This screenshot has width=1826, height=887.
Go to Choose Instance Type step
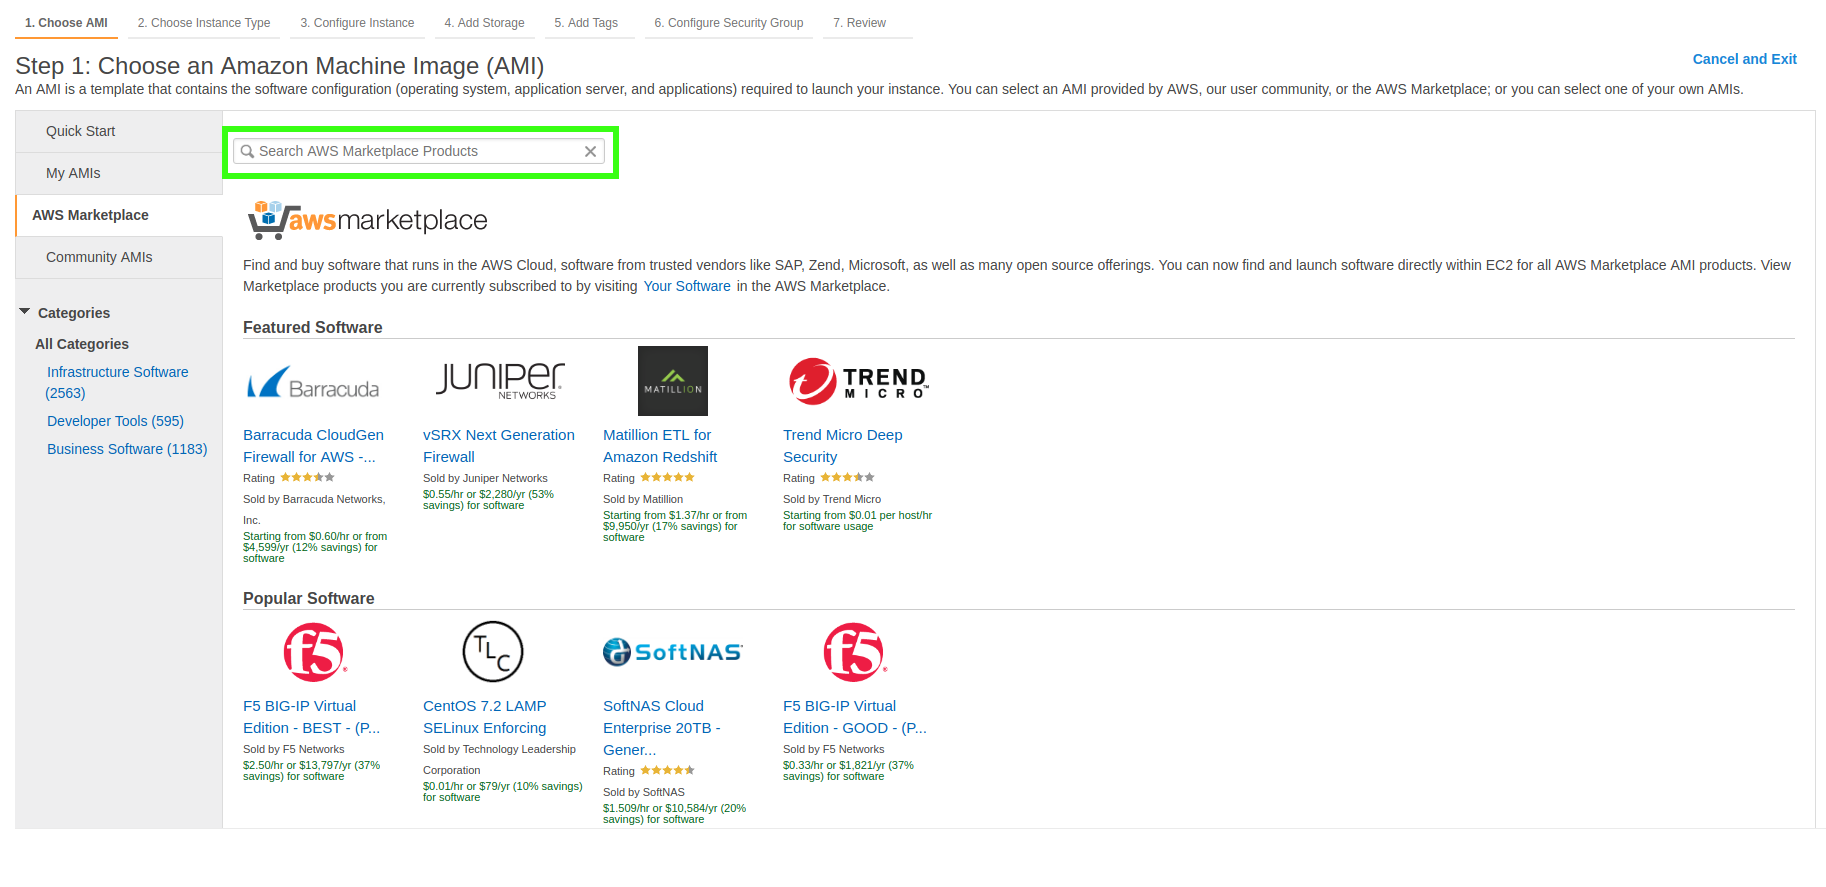(x=204, y=23)
